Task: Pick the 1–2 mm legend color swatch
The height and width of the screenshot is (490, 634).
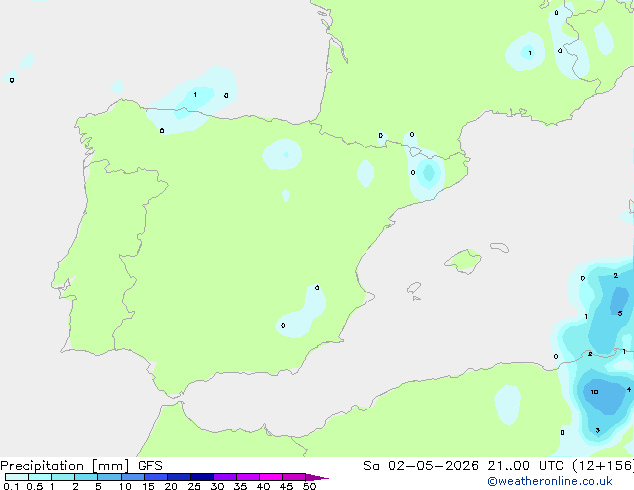Action: [x=63, y=477]
